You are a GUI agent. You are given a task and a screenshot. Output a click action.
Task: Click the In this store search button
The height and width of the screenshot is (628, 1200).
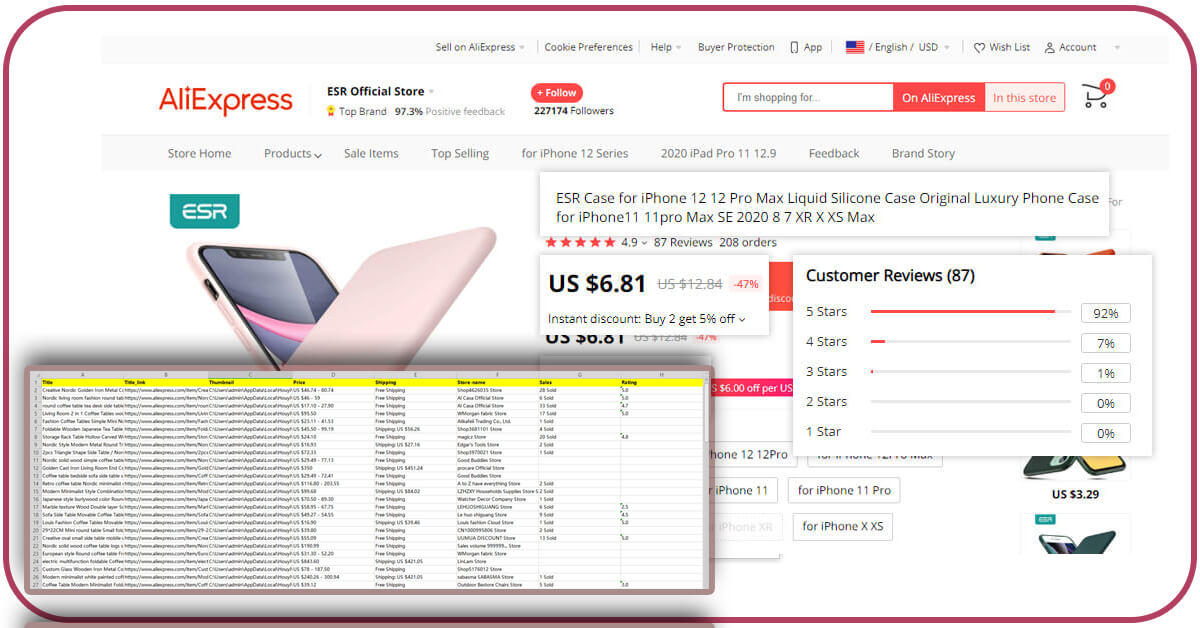point(1024,97)
